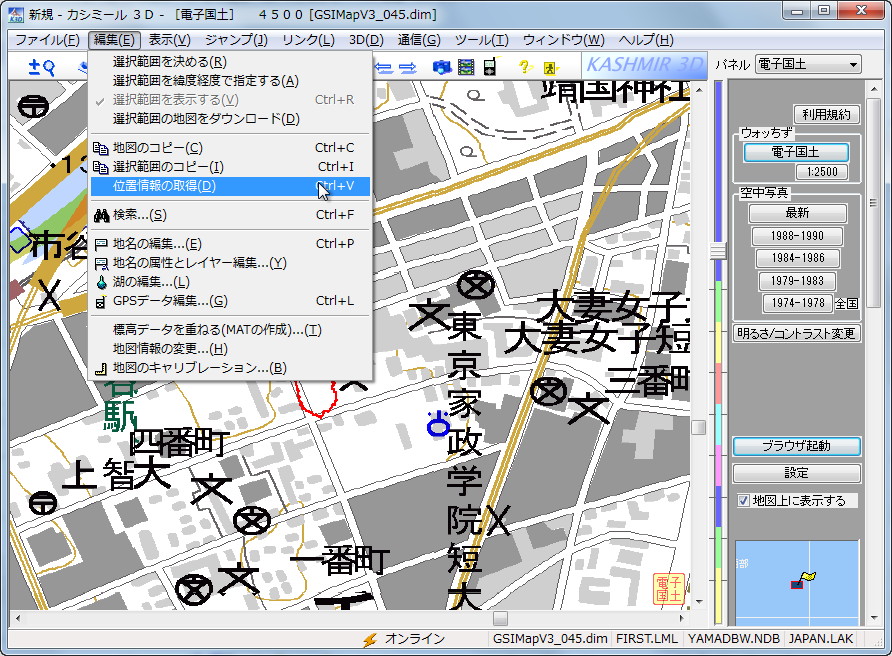Open the camera toolbar icon
The image size is (892, 656).
[442, 67]
